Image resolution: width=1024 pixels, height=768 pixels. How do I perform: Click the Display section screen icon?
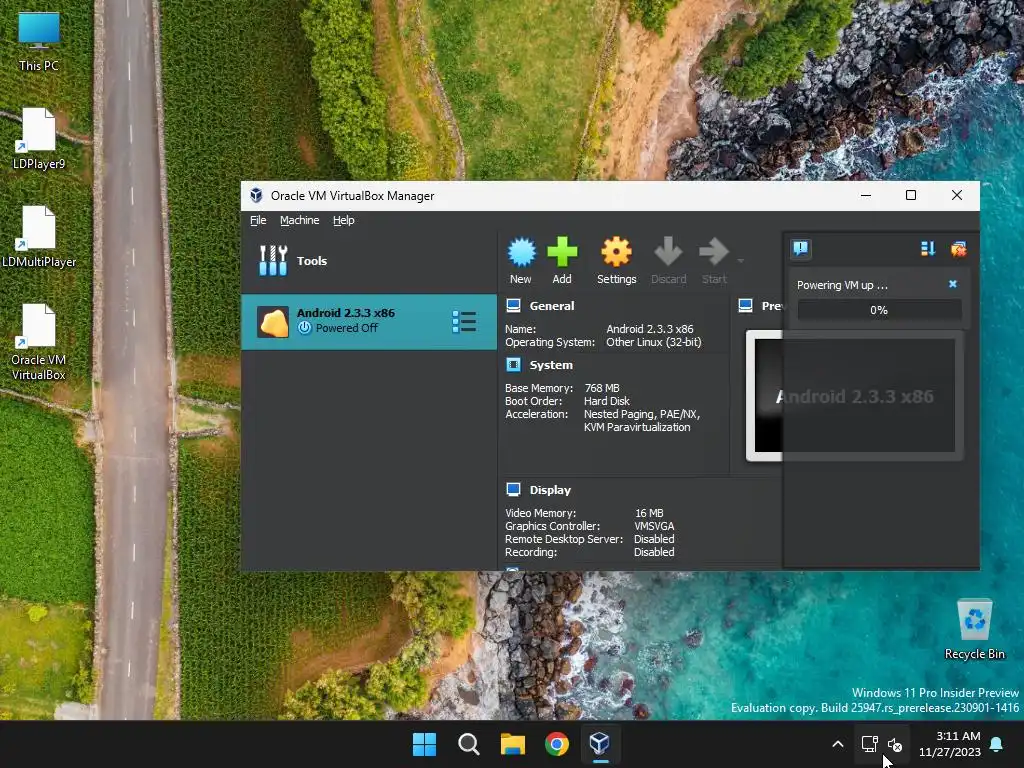click(513, 490)
